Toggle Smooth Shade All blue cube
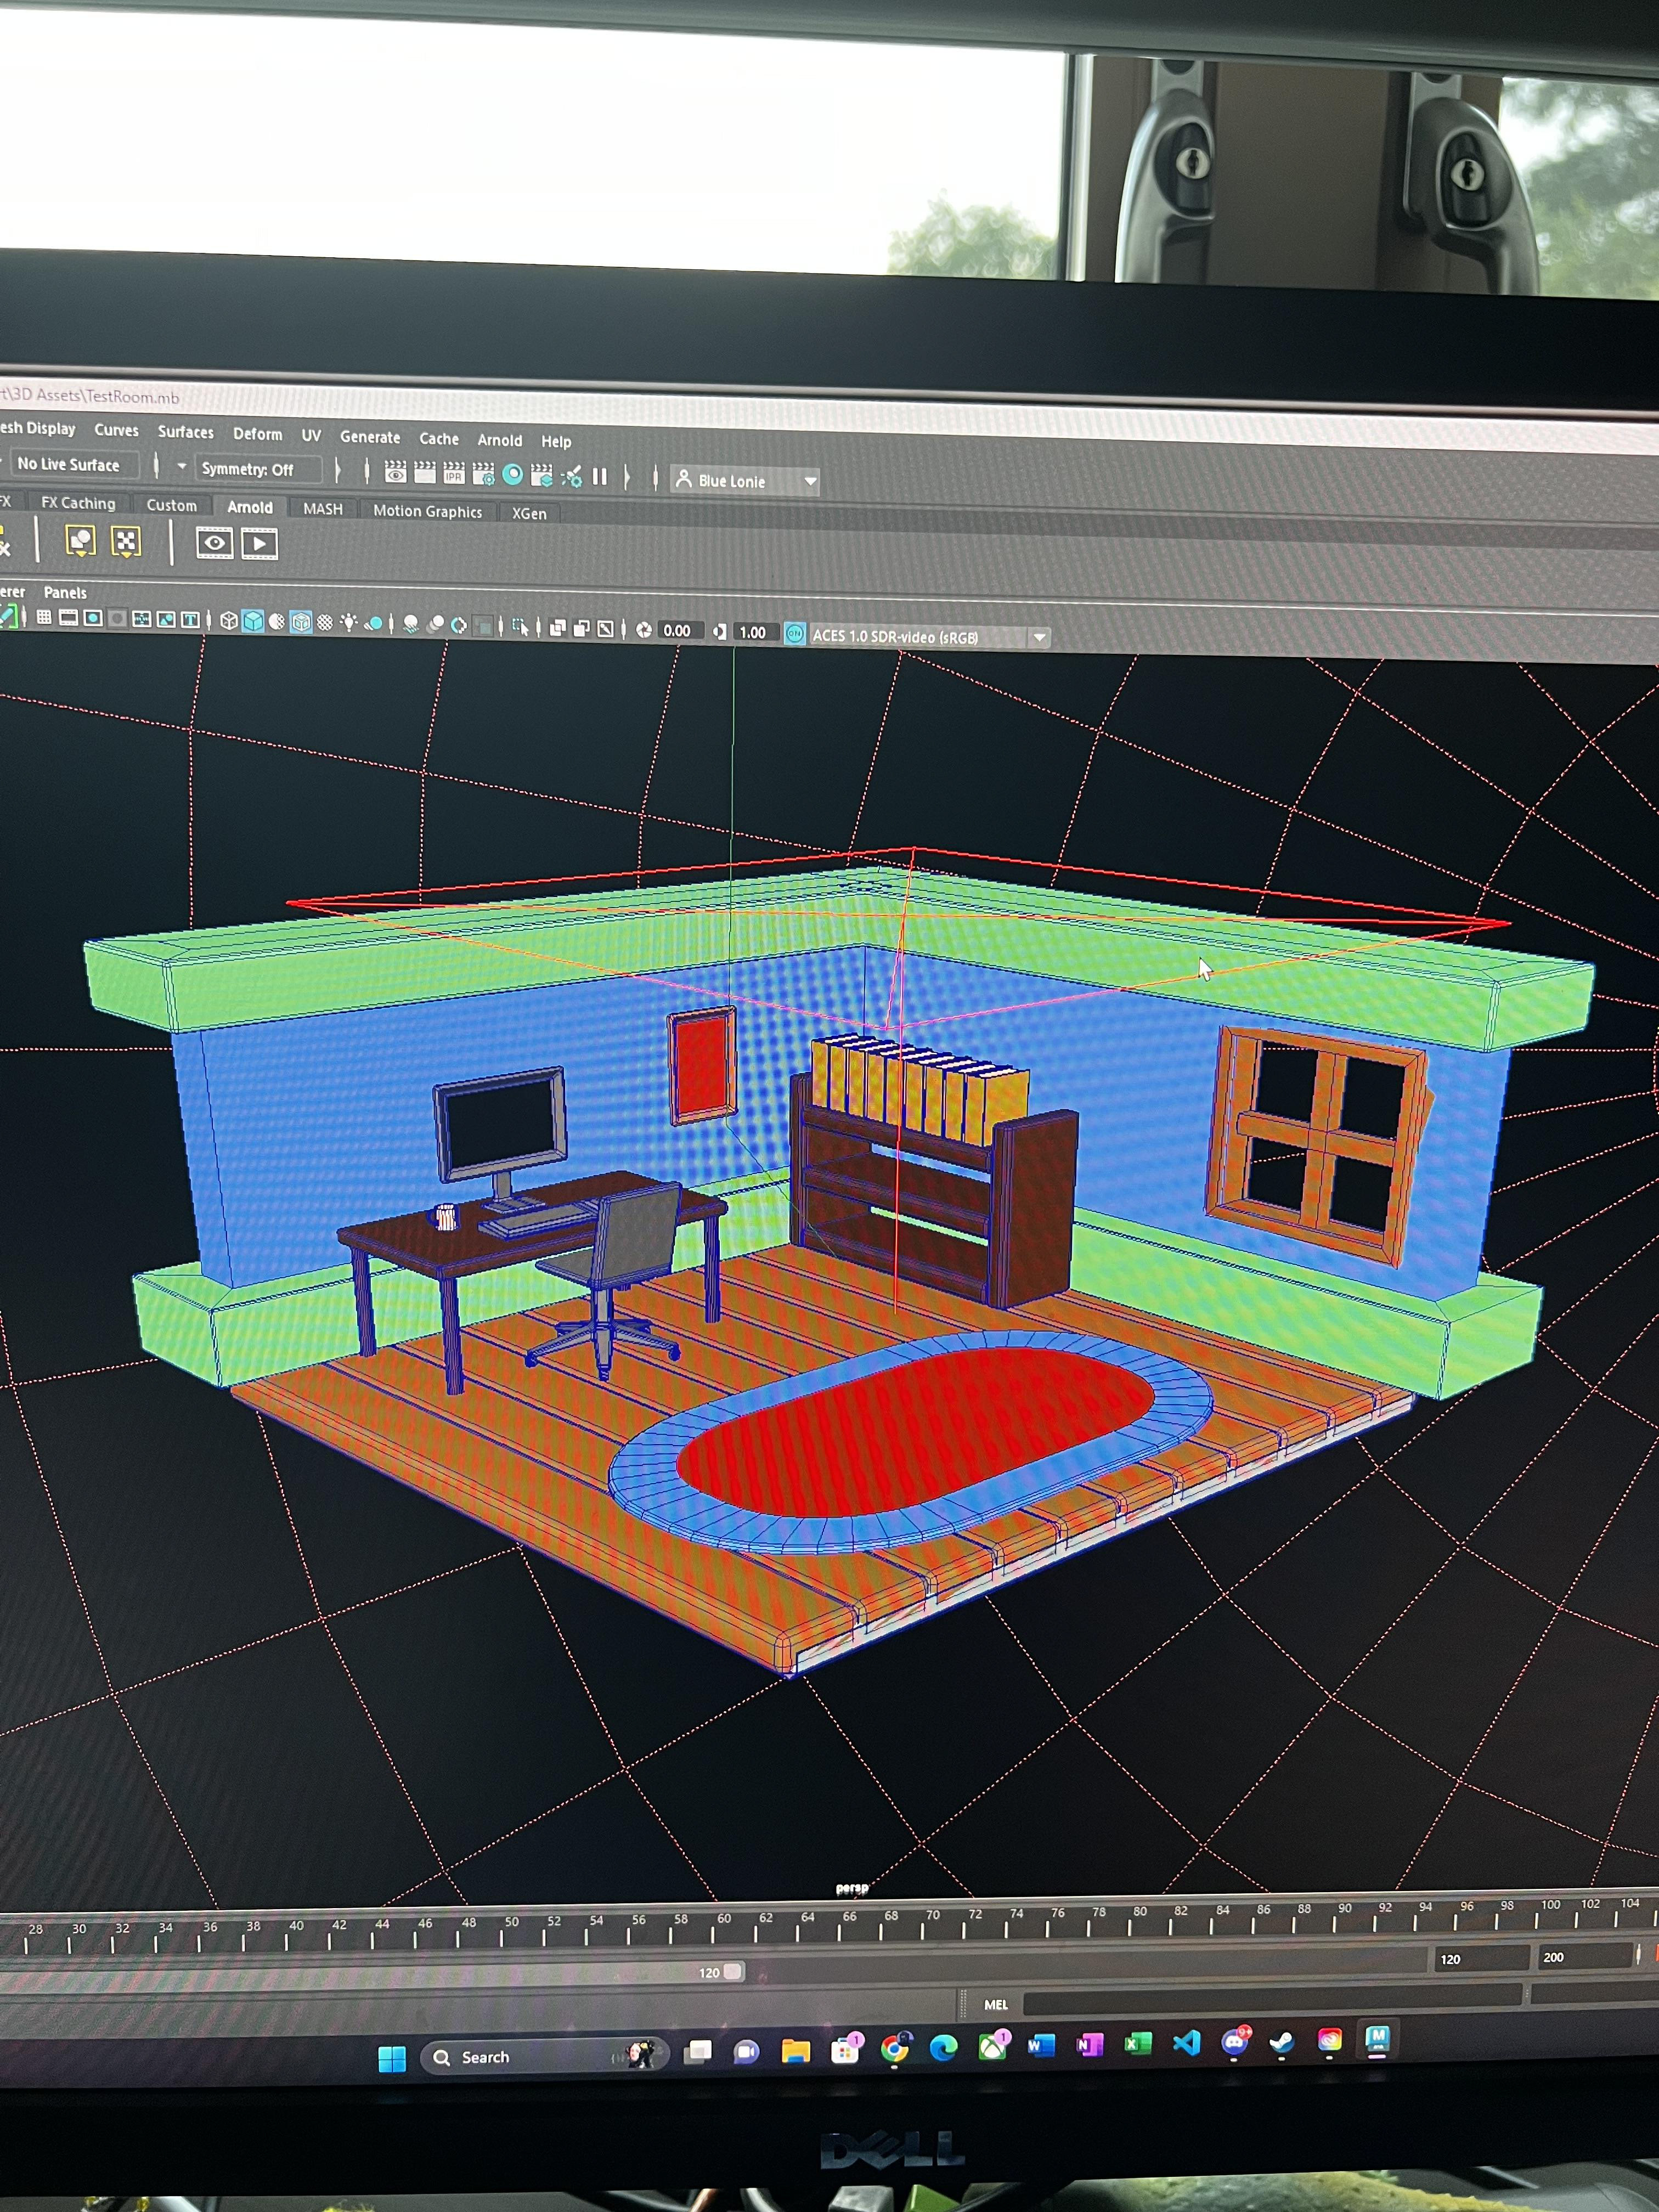Viewport: 1659px width, 2212px height. click(253, 622)
